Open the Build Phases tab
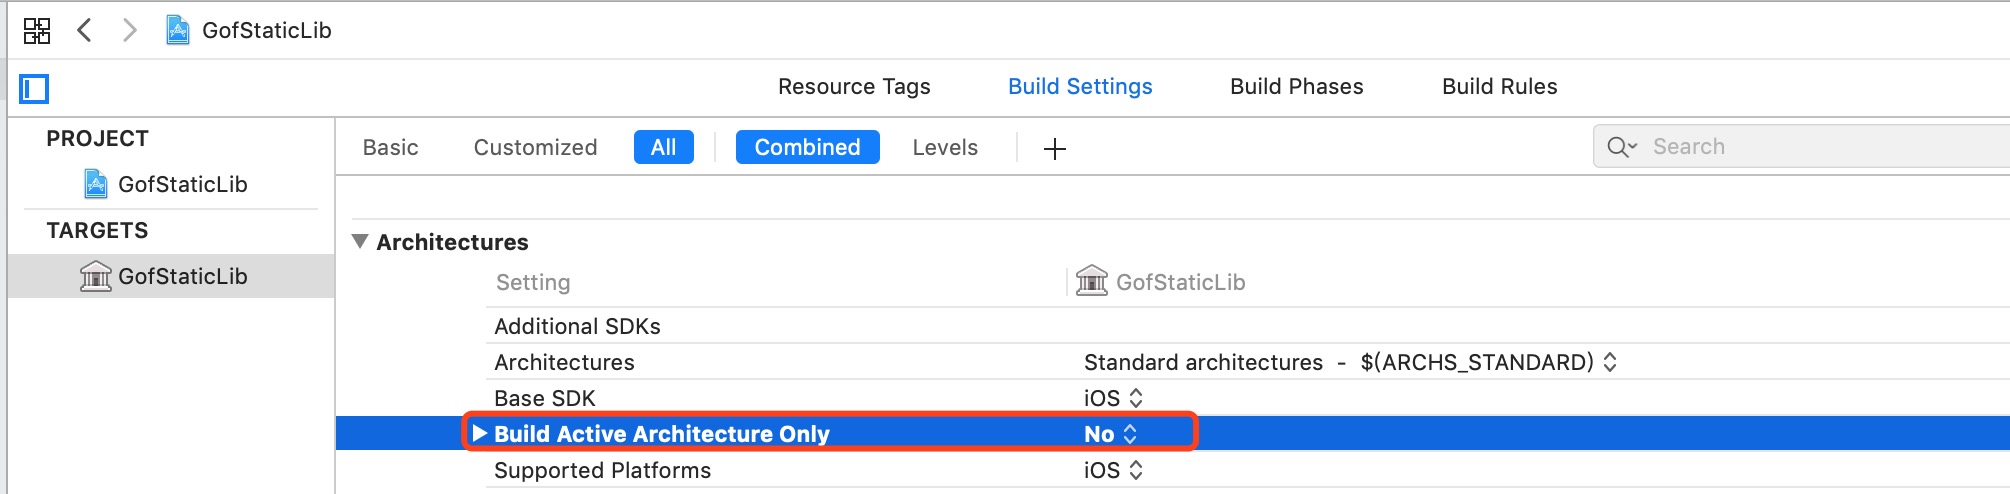The image size is (2010, 494). pyautogui.click(x=1297, y=87)
